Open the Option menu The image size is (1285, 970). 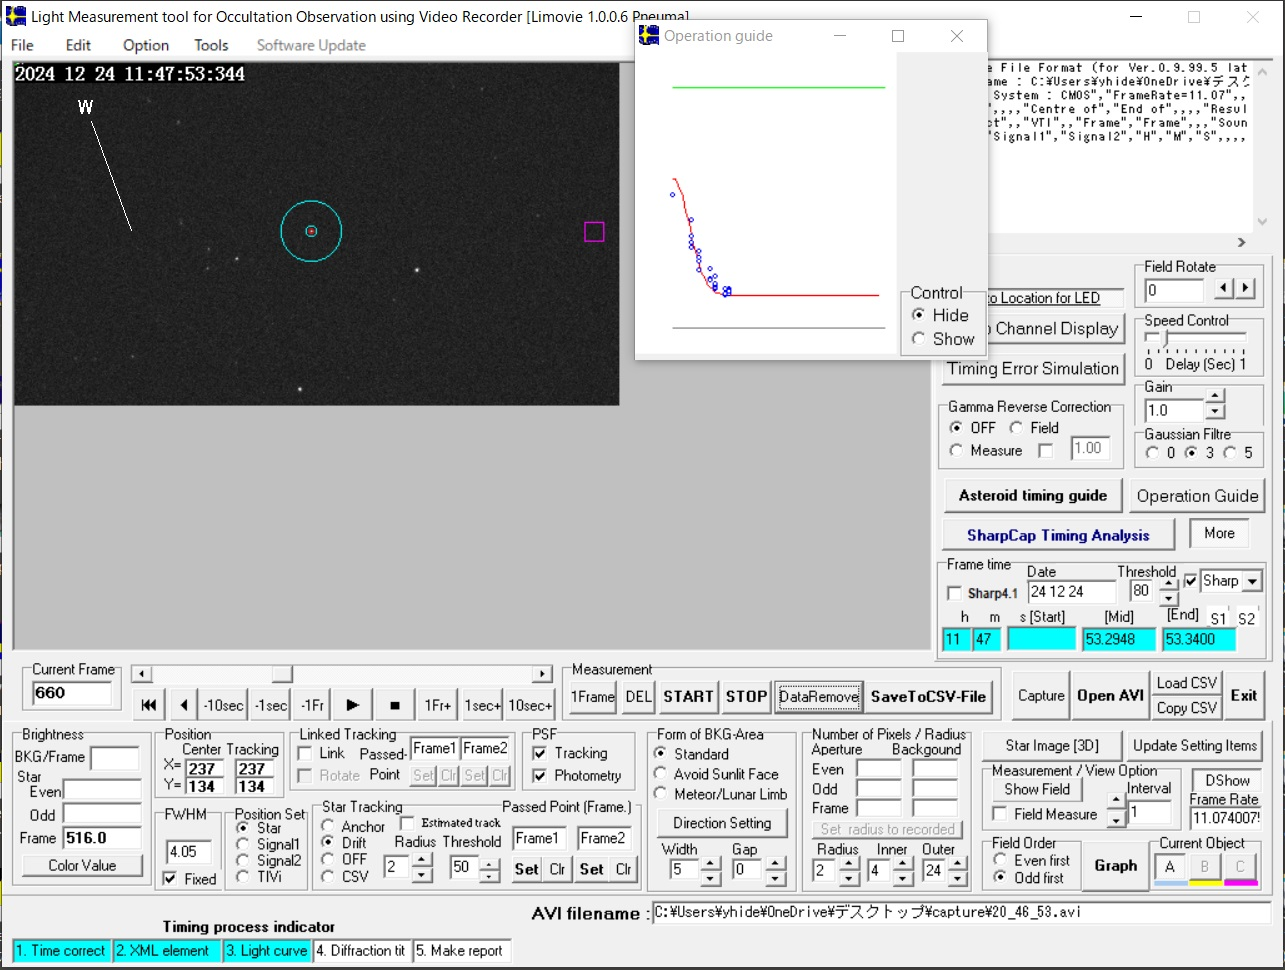[146, 45]
